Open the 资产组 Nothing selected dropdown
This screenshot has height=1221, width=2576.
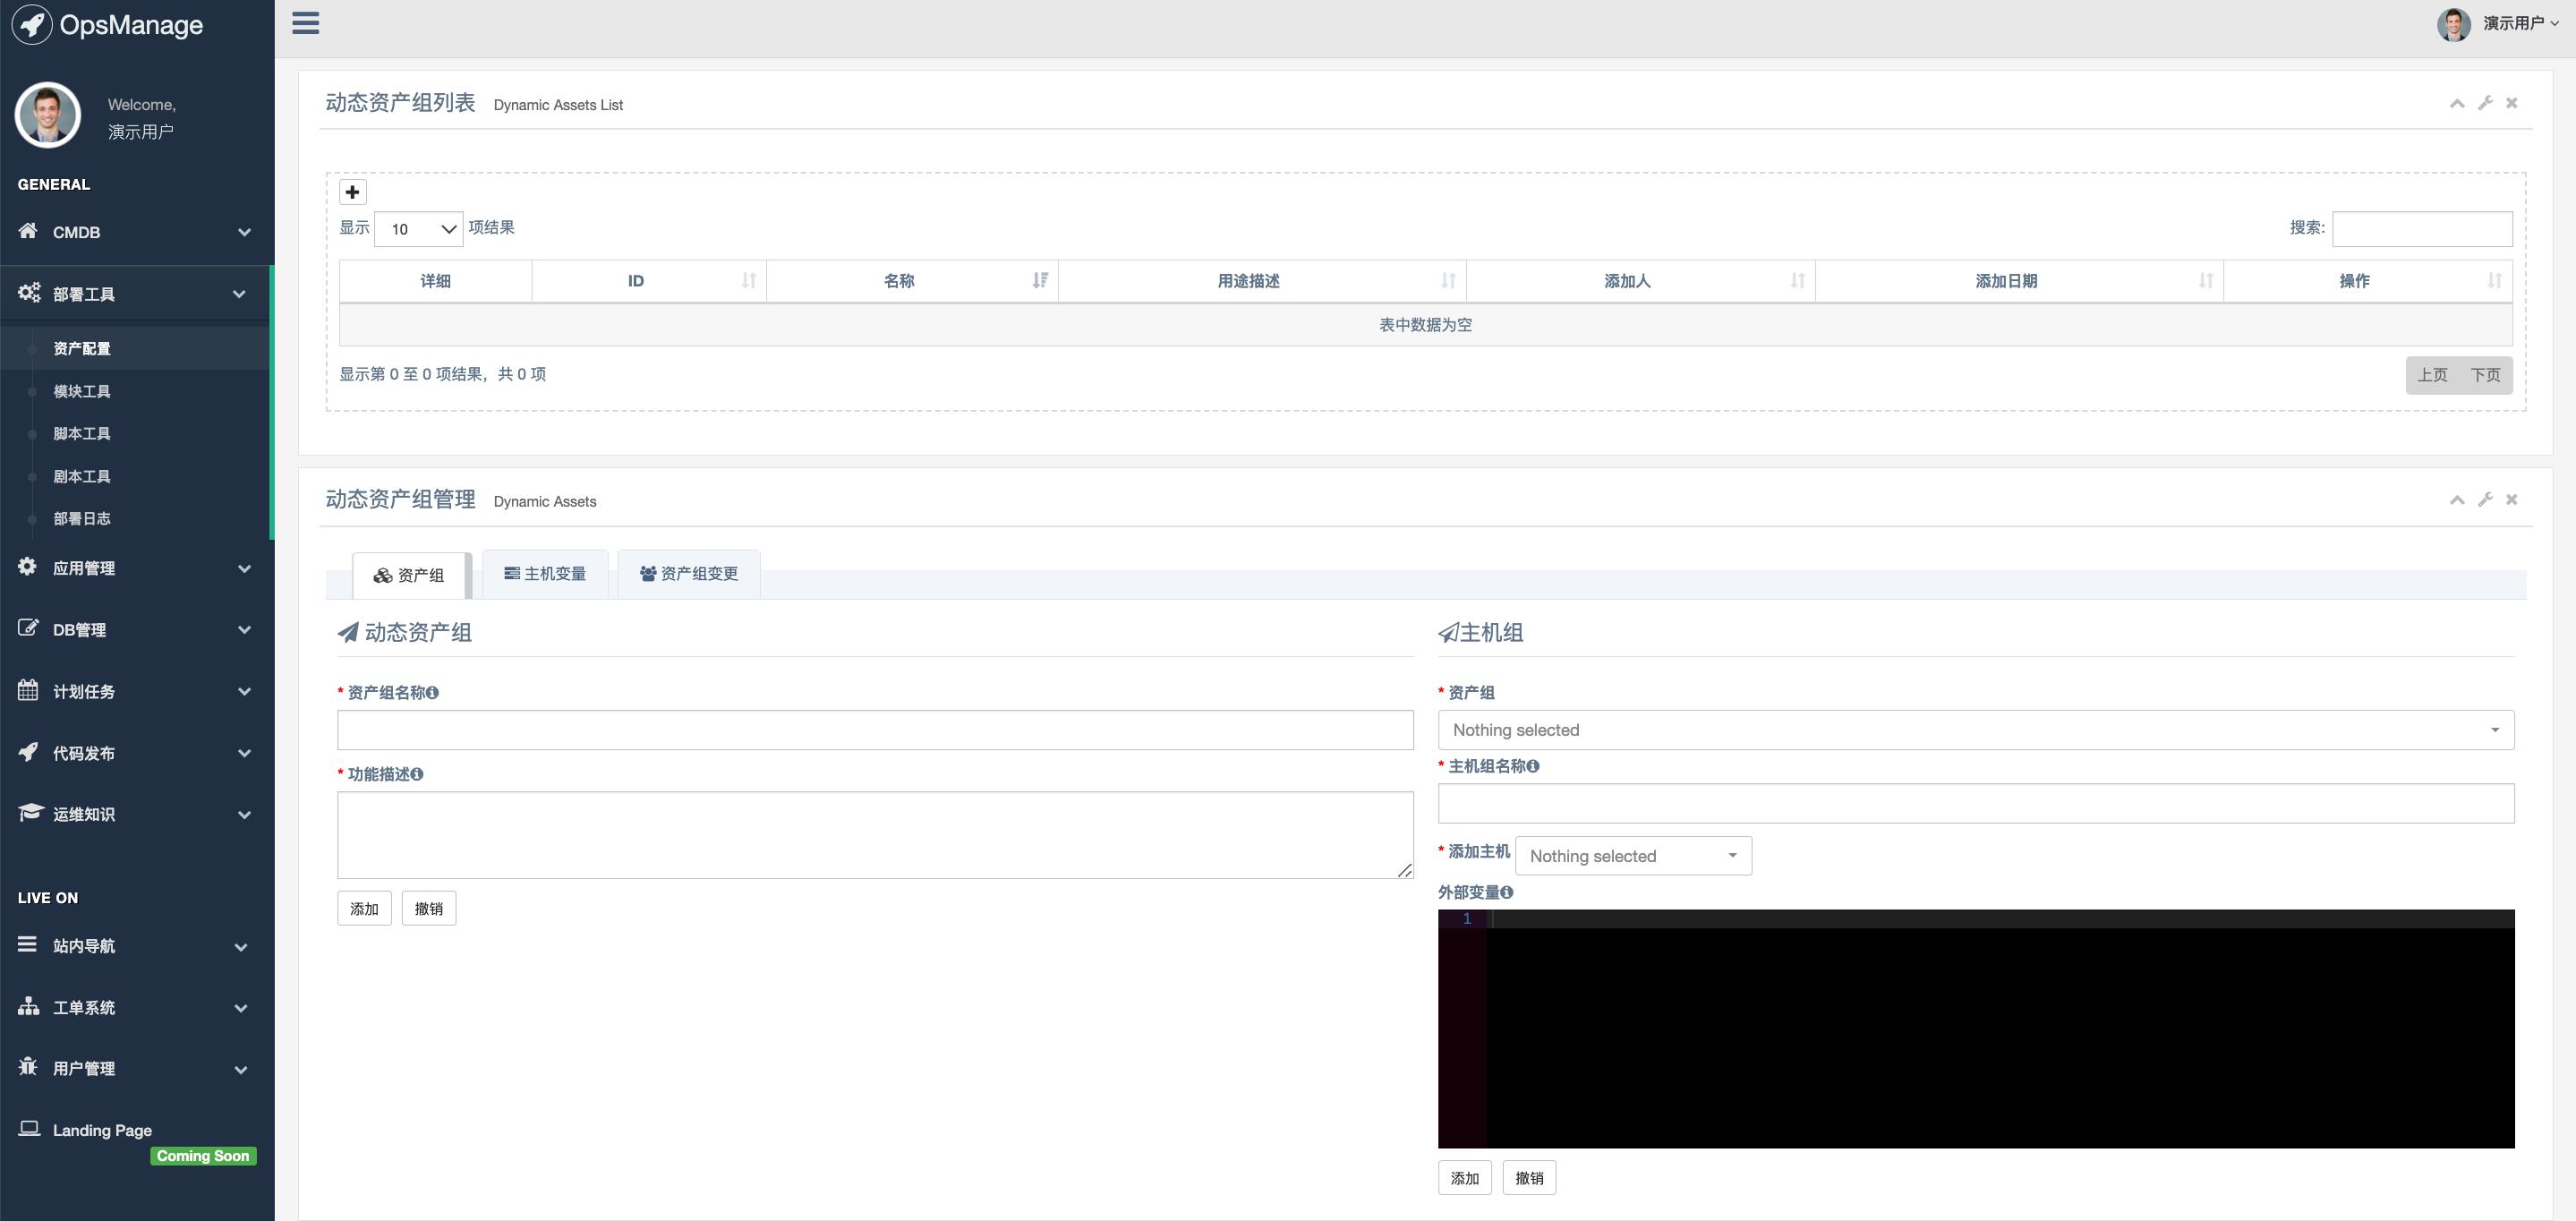tap(1975, 730)
